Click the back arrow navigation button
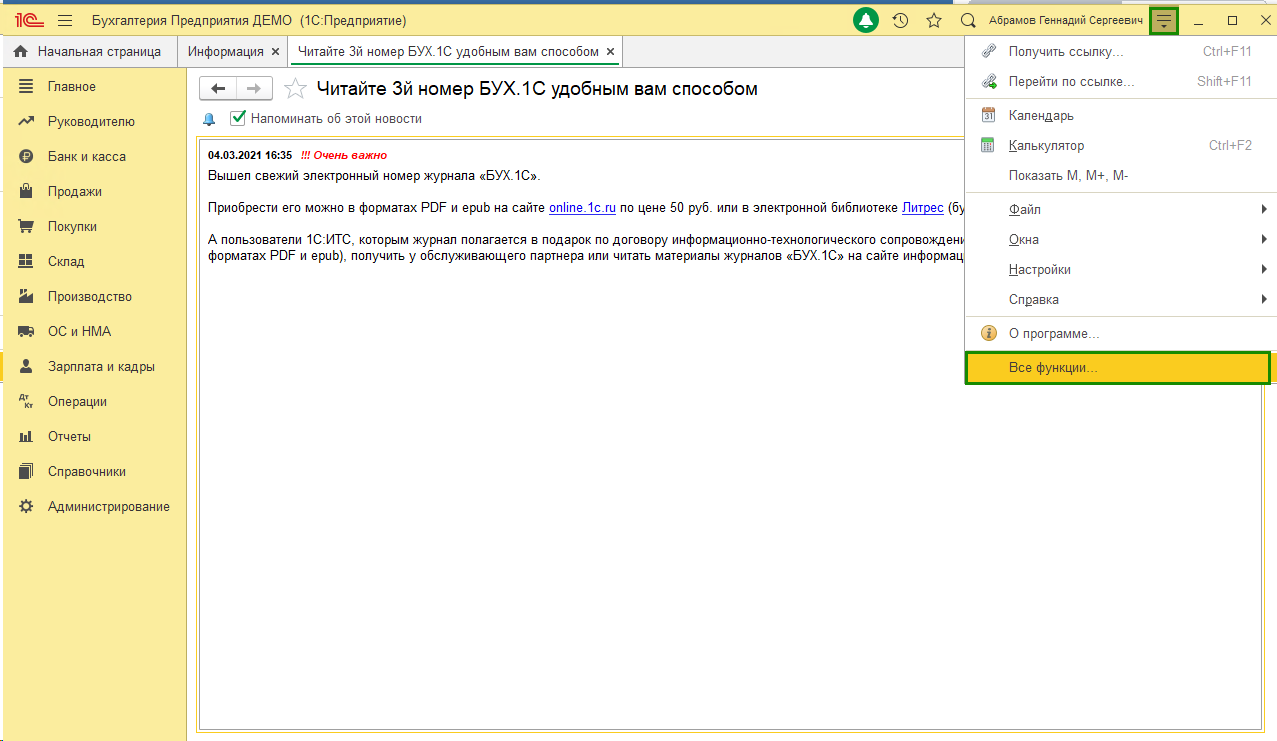 [x=218, y=89]
